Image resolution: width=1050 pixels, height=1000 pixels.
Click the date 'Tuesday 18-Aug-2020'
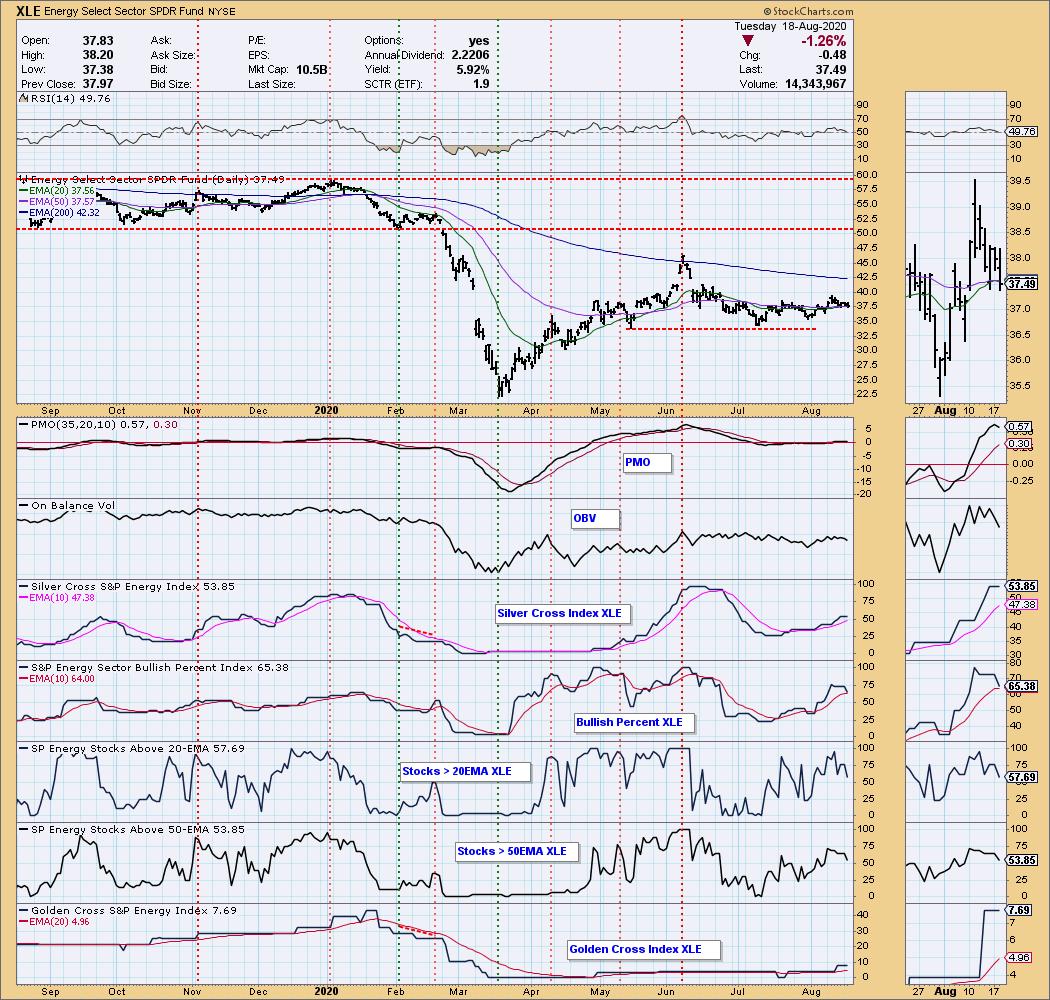(x=790, y=26)
